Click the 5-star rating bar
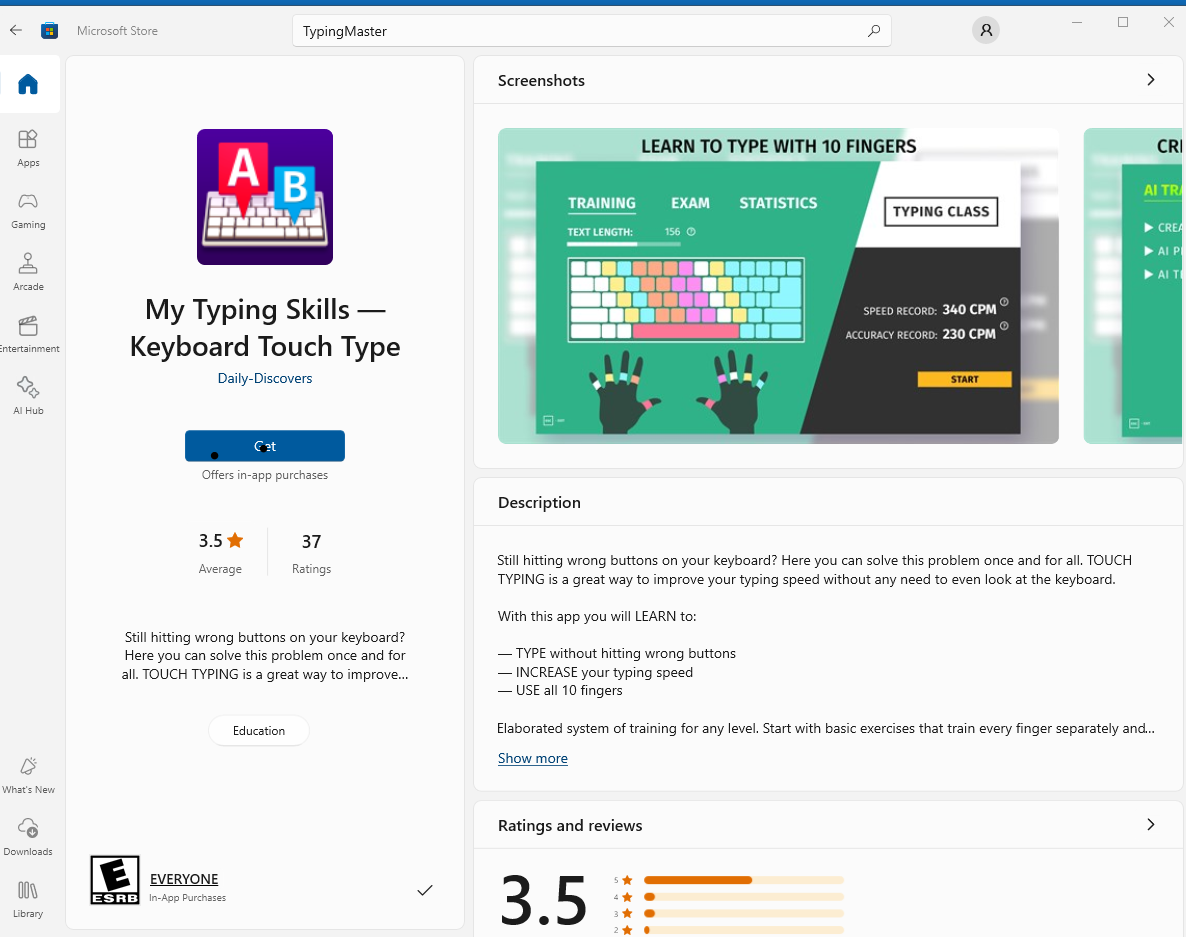The image size is (1186, 937). pos(744,880)
